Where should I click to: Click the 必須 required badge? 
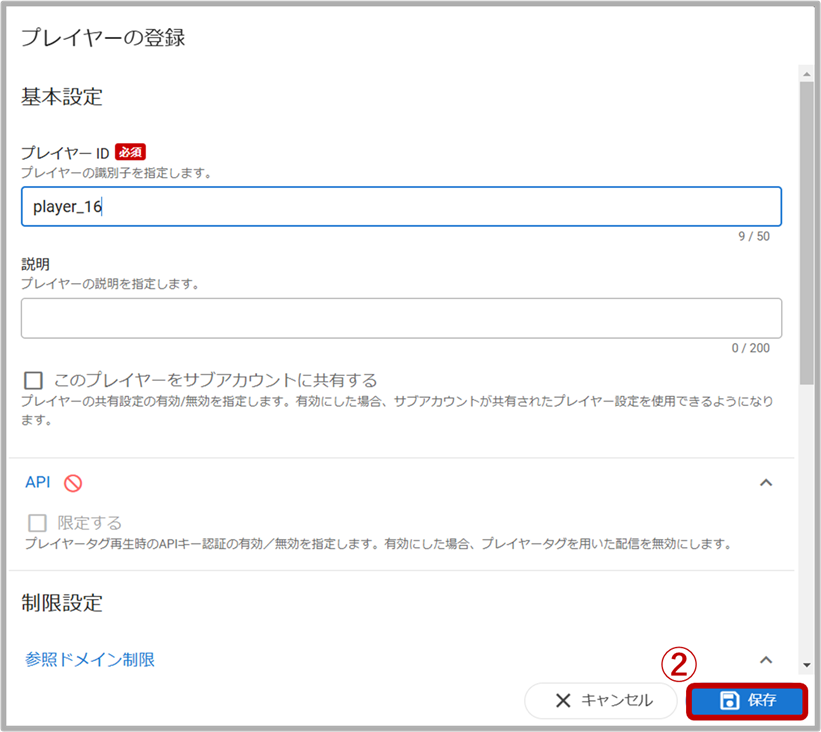click(130, 152)
